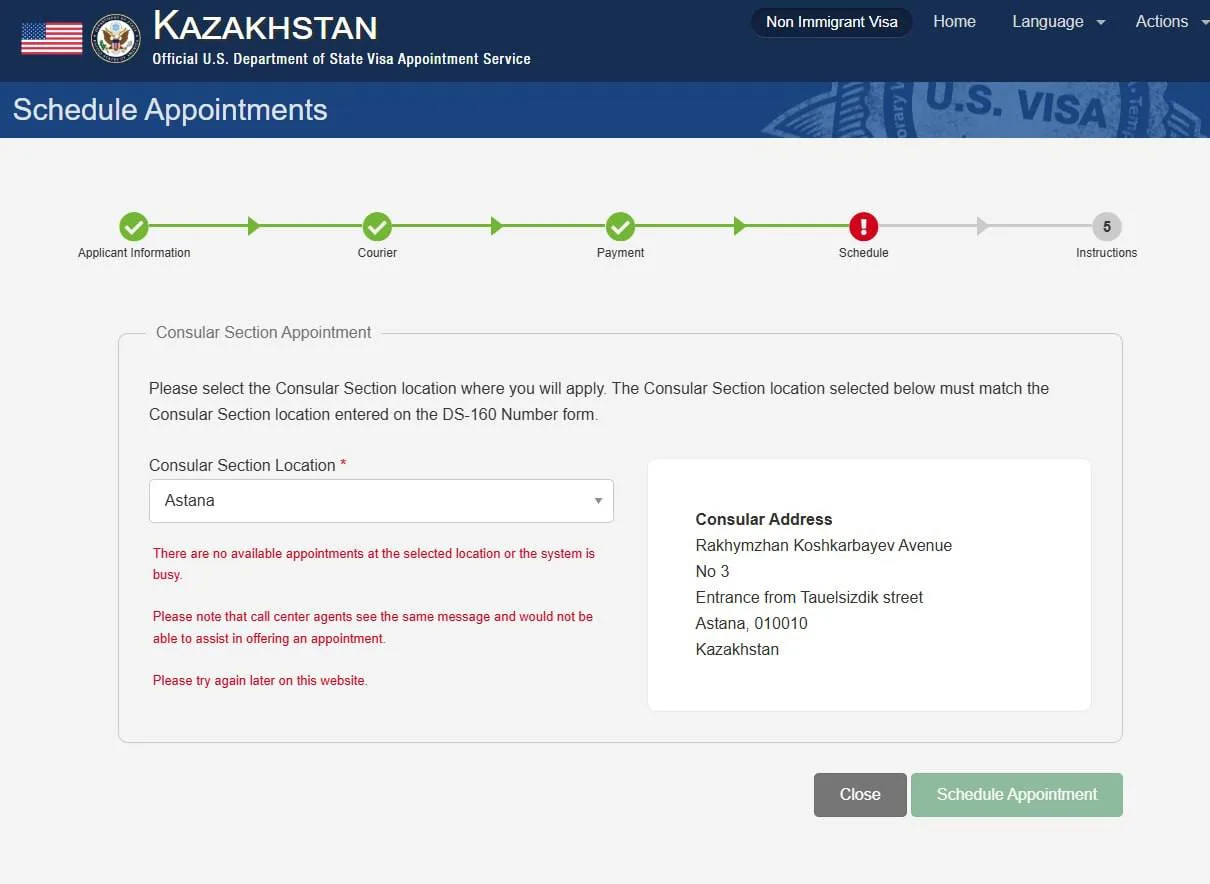Click the US flag icon
The image size is (1210, 884).
pyautogui.click(x=52, y=39)
